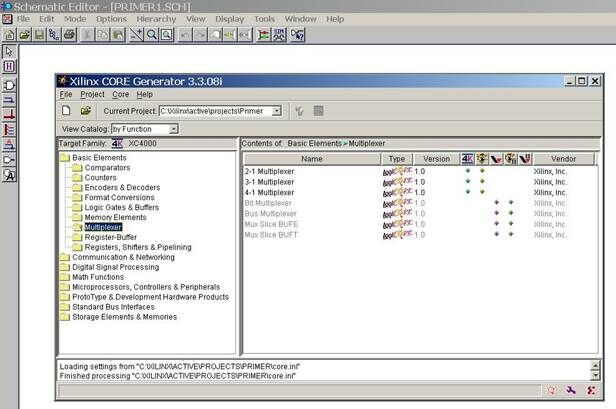This screenshot has height=409, width=616.
Task: Sort list by Vendor column header
Action: pyautogui.click(x=563, y=159)
